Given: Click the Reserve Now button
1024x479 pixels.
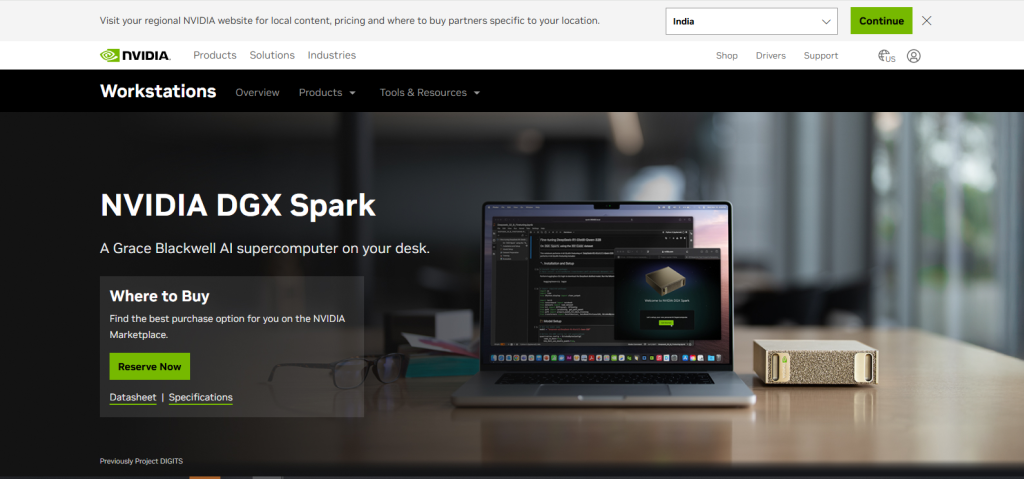Looking at the screenshot, I should (150, 367).
